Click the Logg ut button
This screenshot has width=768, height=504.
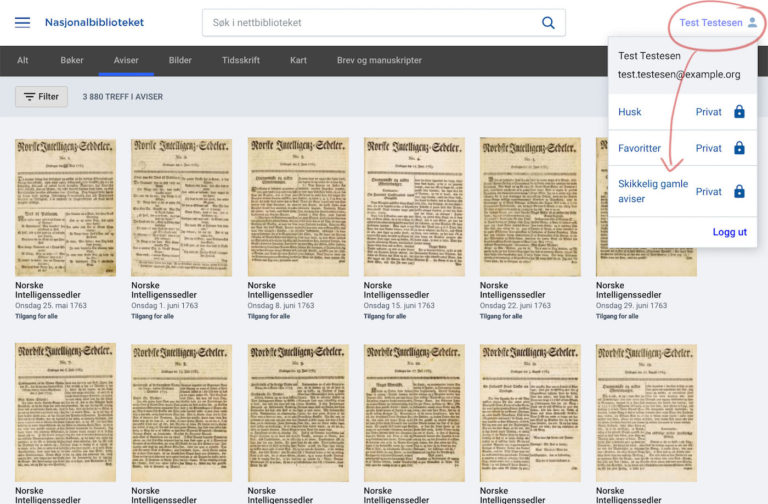729,232
